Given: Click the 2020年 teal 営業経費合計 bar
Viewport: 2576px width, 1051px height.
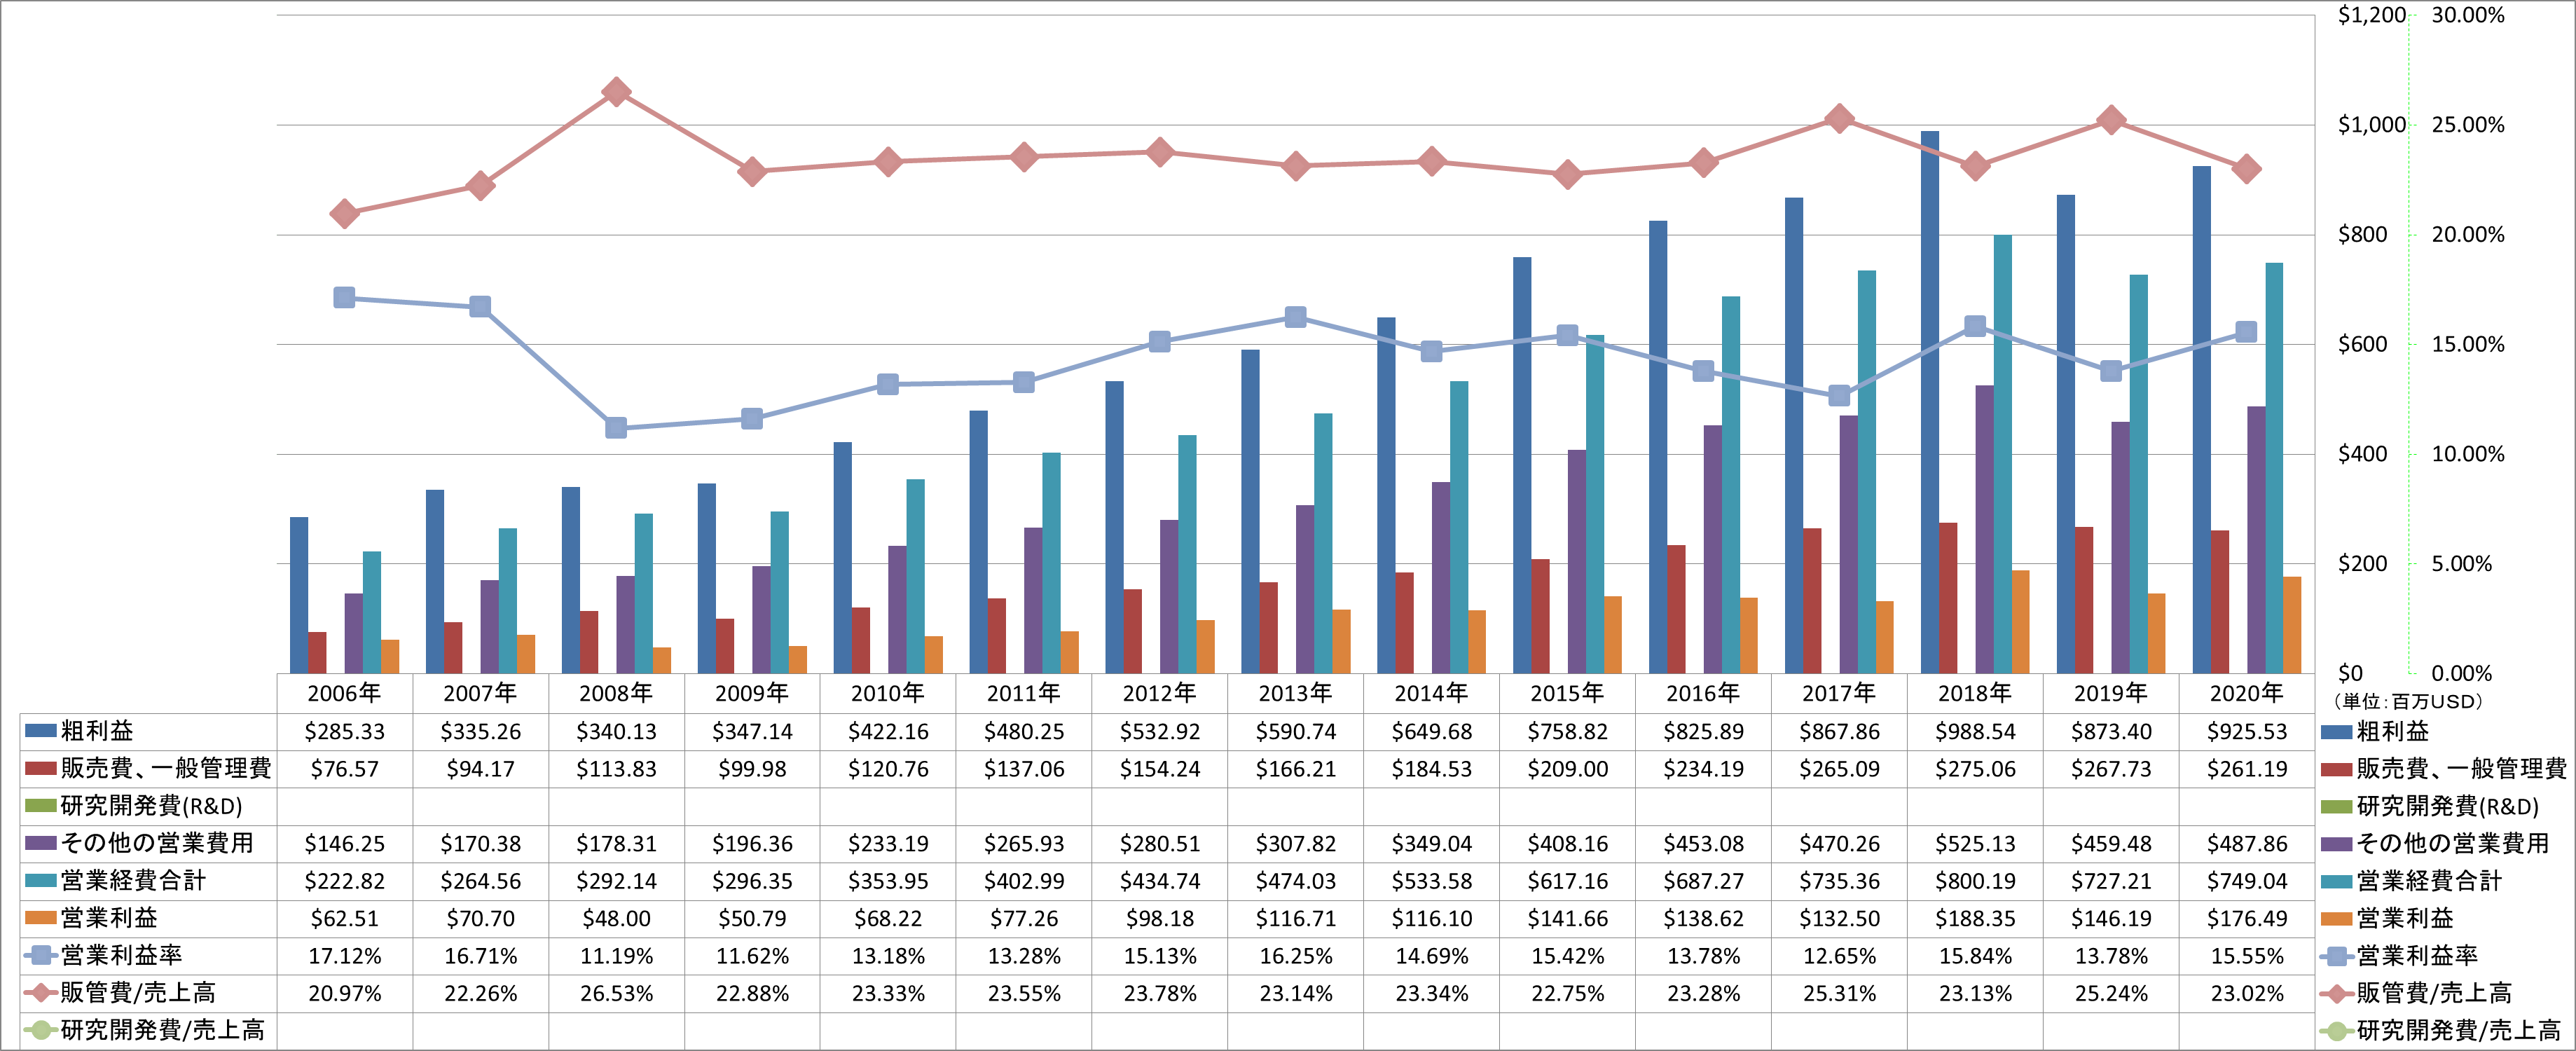Looking at the screenshot, I should (2274, 468).
